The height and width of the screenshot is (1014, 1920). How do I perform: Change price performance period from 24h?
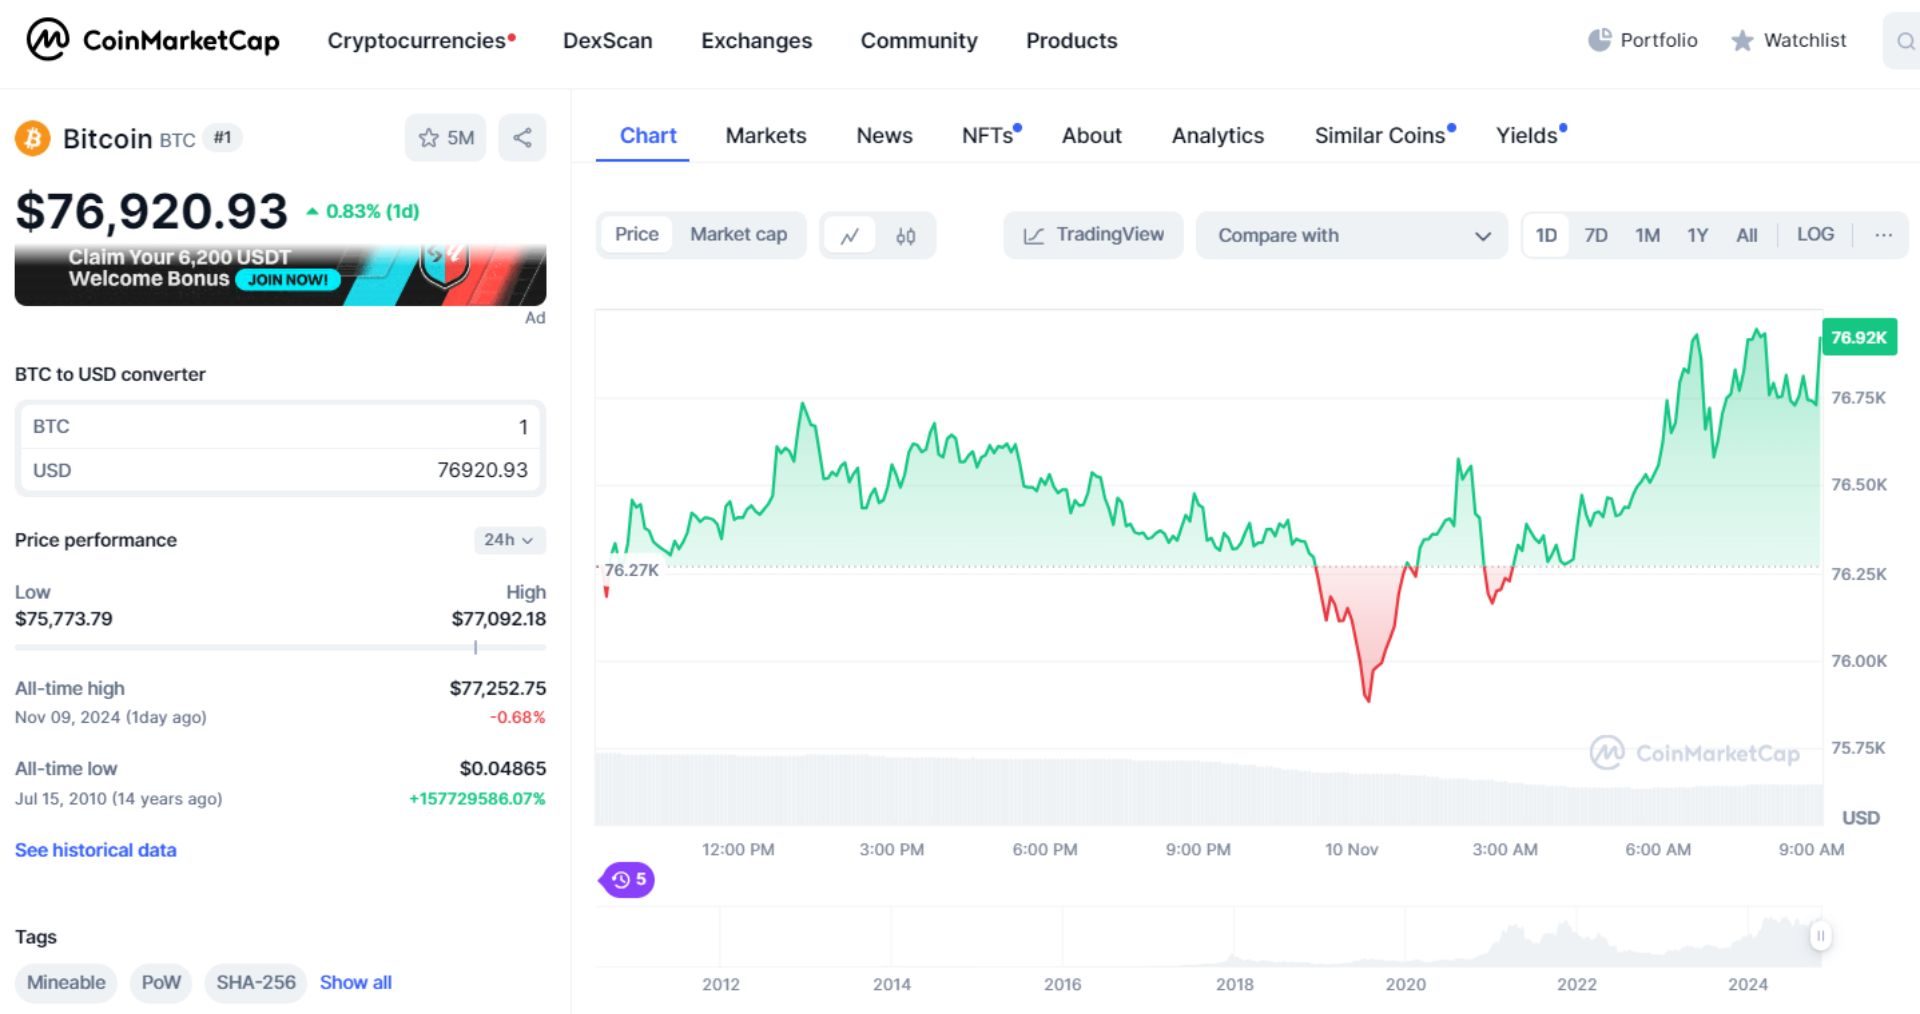[x=509, y=540]
